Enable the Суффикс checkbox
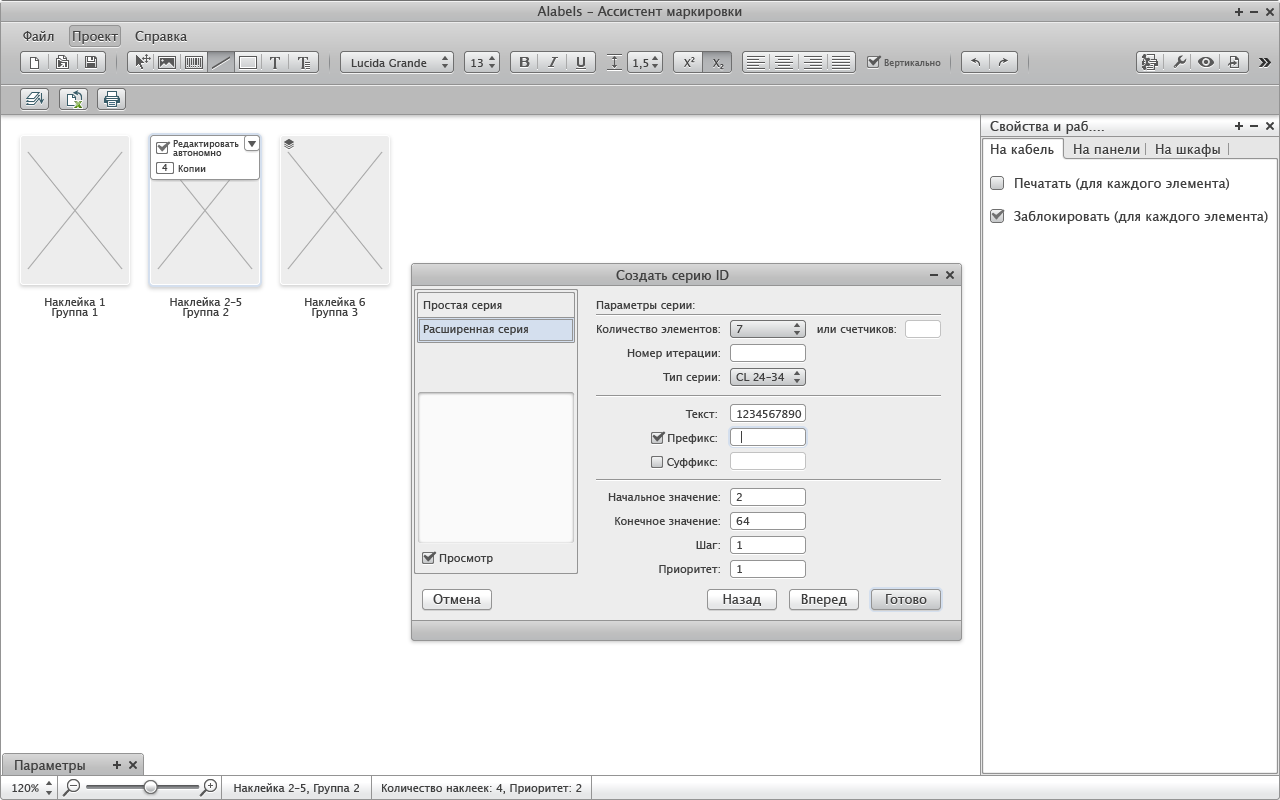Viewport: 1280px width, 800px height. pos(657,462)
